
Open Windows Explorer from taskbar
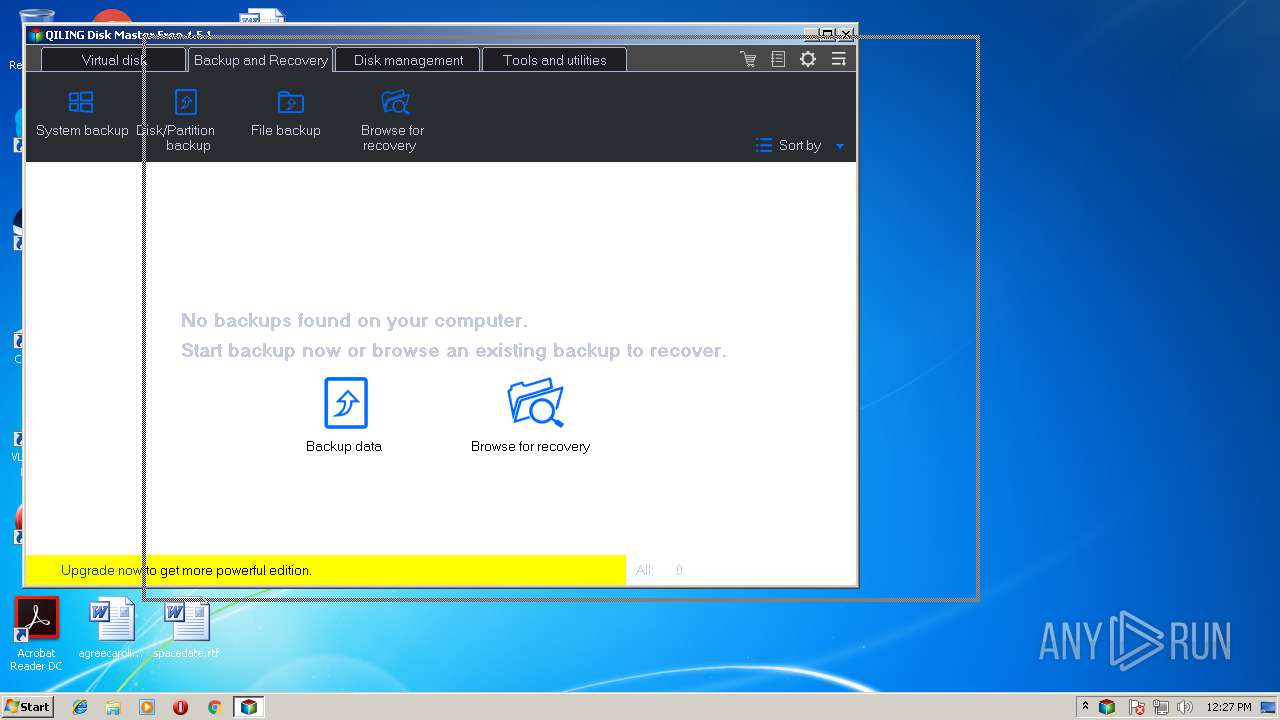point(113,707)
